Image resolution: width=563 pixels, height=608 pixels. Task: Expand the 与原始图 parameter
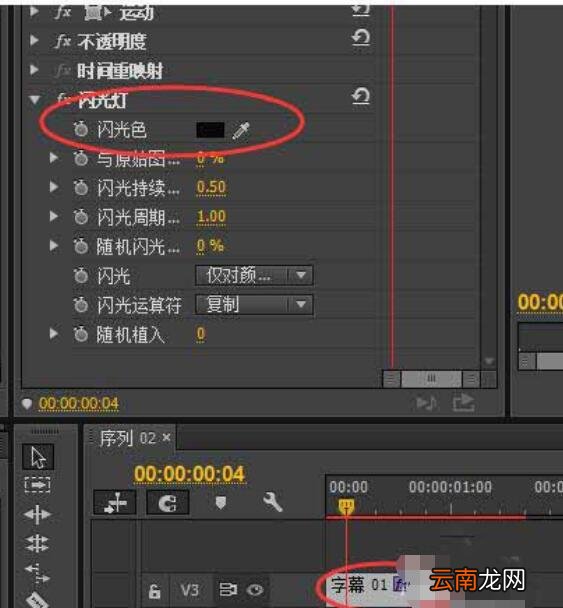pos(54,158)
